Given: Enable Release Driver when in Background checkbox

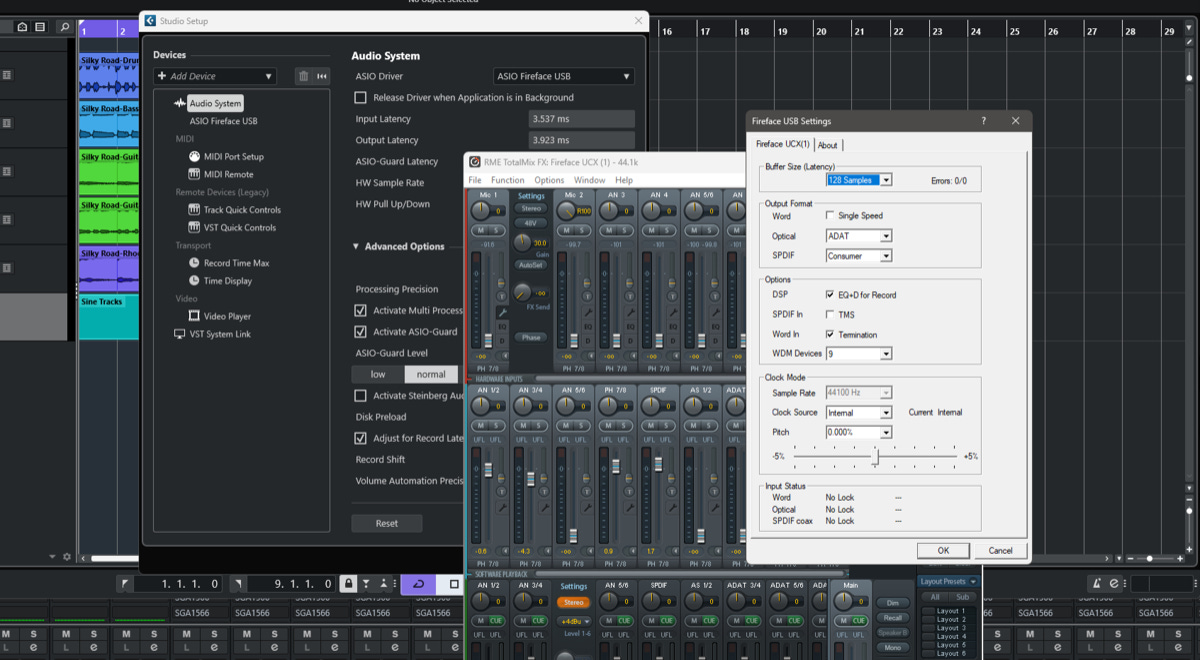Looking at the screenshot, I should tap(361, 98).
